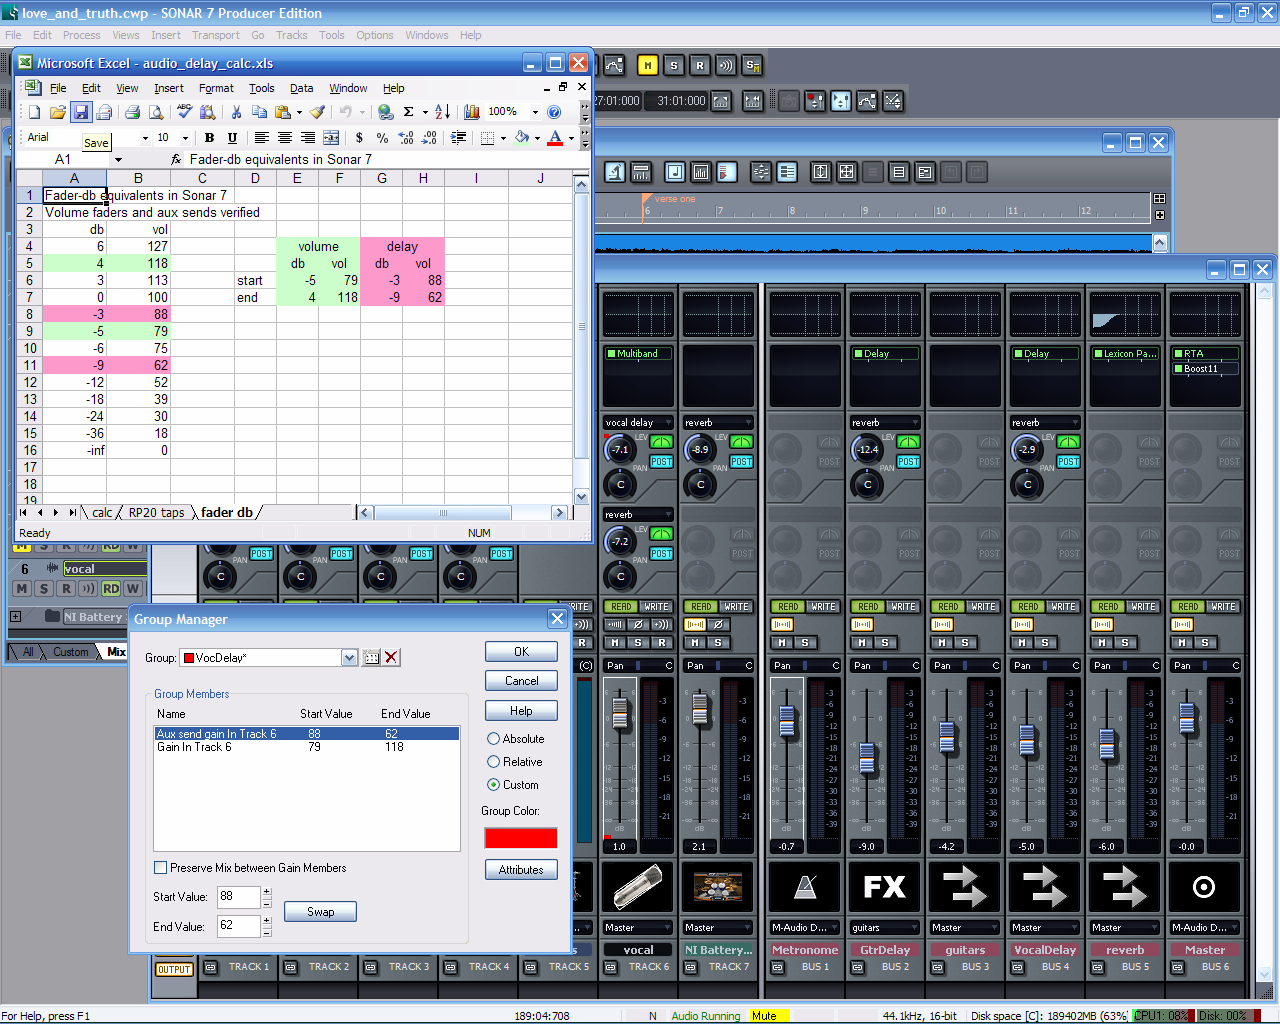Screen dimensions: 1280x1024
Task: Click metronome icon on Metronome bus
Action: 805,886
